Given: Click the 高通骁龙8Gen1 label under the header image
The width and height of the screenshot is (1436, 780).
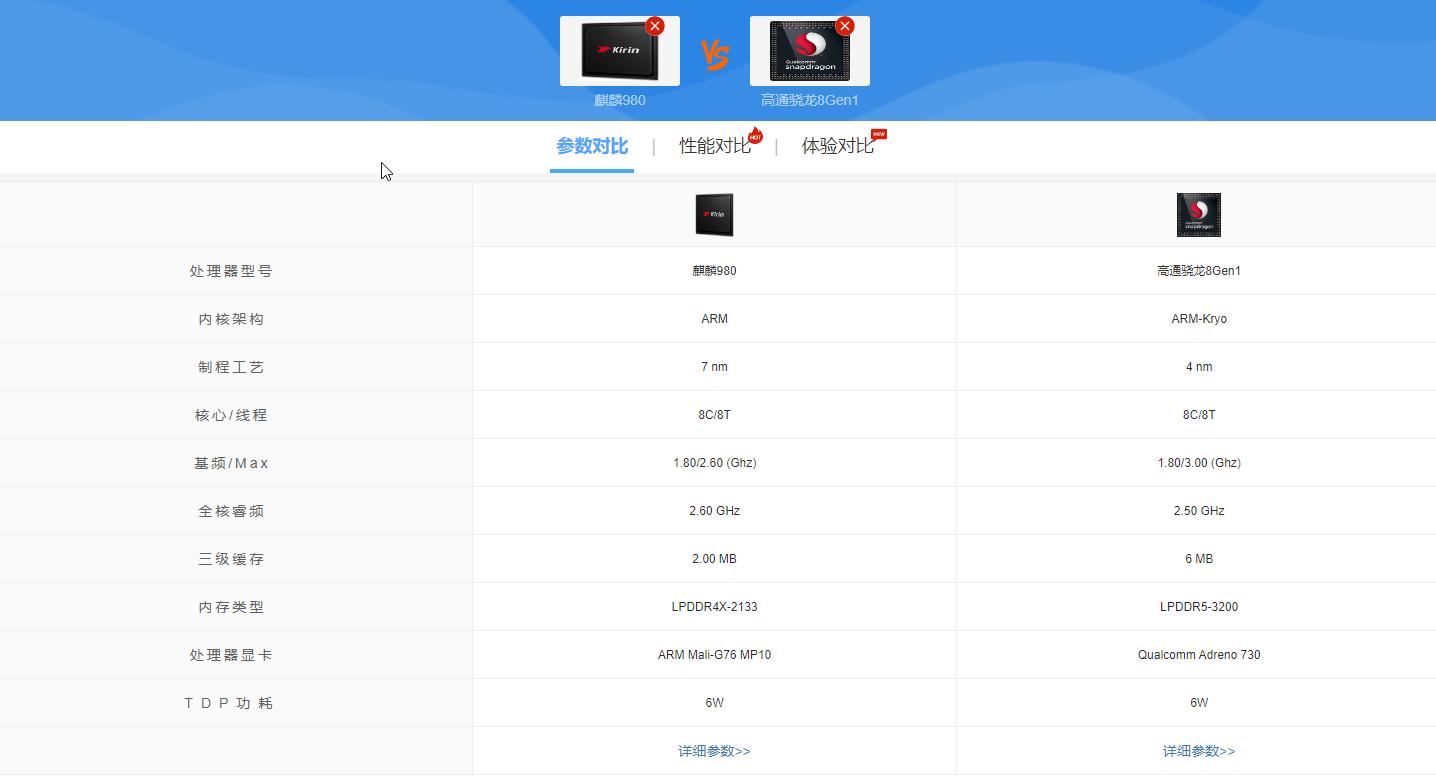Looking at the screenshot, I should [810, 100].
